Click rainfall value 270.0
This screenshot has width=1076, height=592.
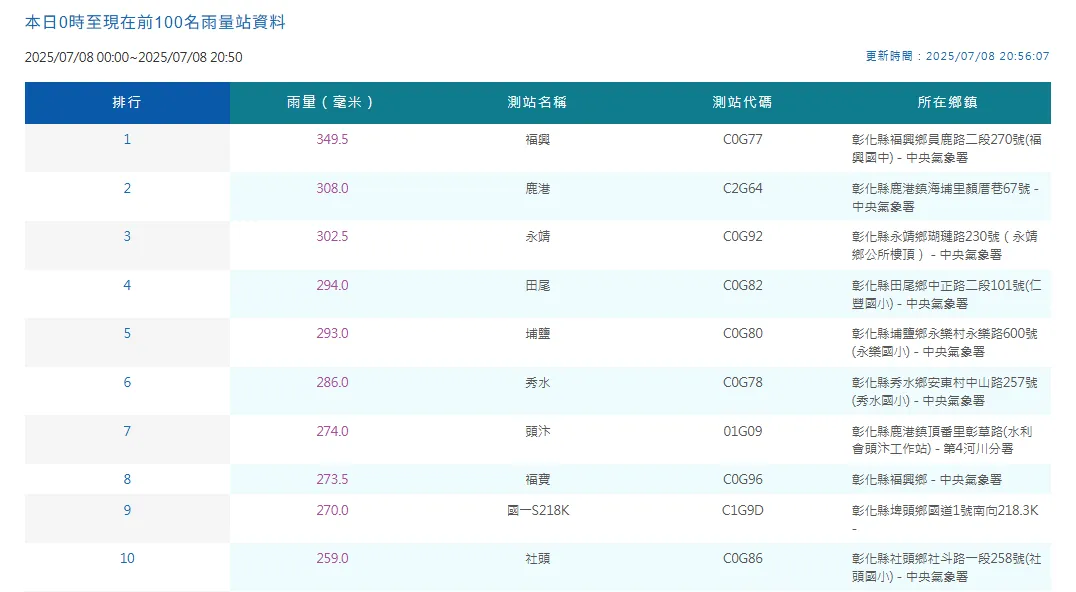(x=332, y=510)
